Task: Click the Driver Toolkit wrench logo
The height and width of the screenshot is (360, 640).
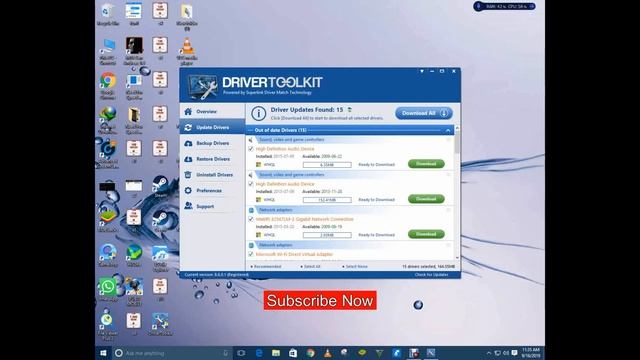Action: (202, 87)
